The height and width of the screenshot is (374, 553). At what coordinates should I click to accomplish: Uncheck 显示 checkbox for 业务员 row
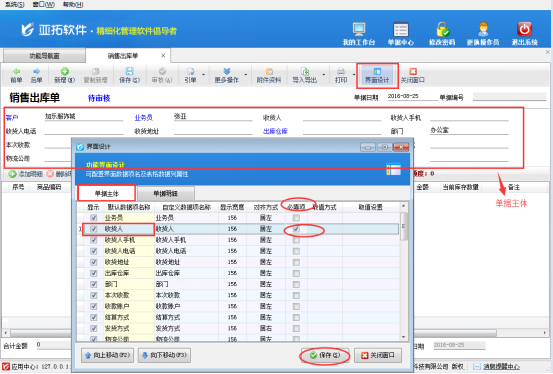pos(93,218)
